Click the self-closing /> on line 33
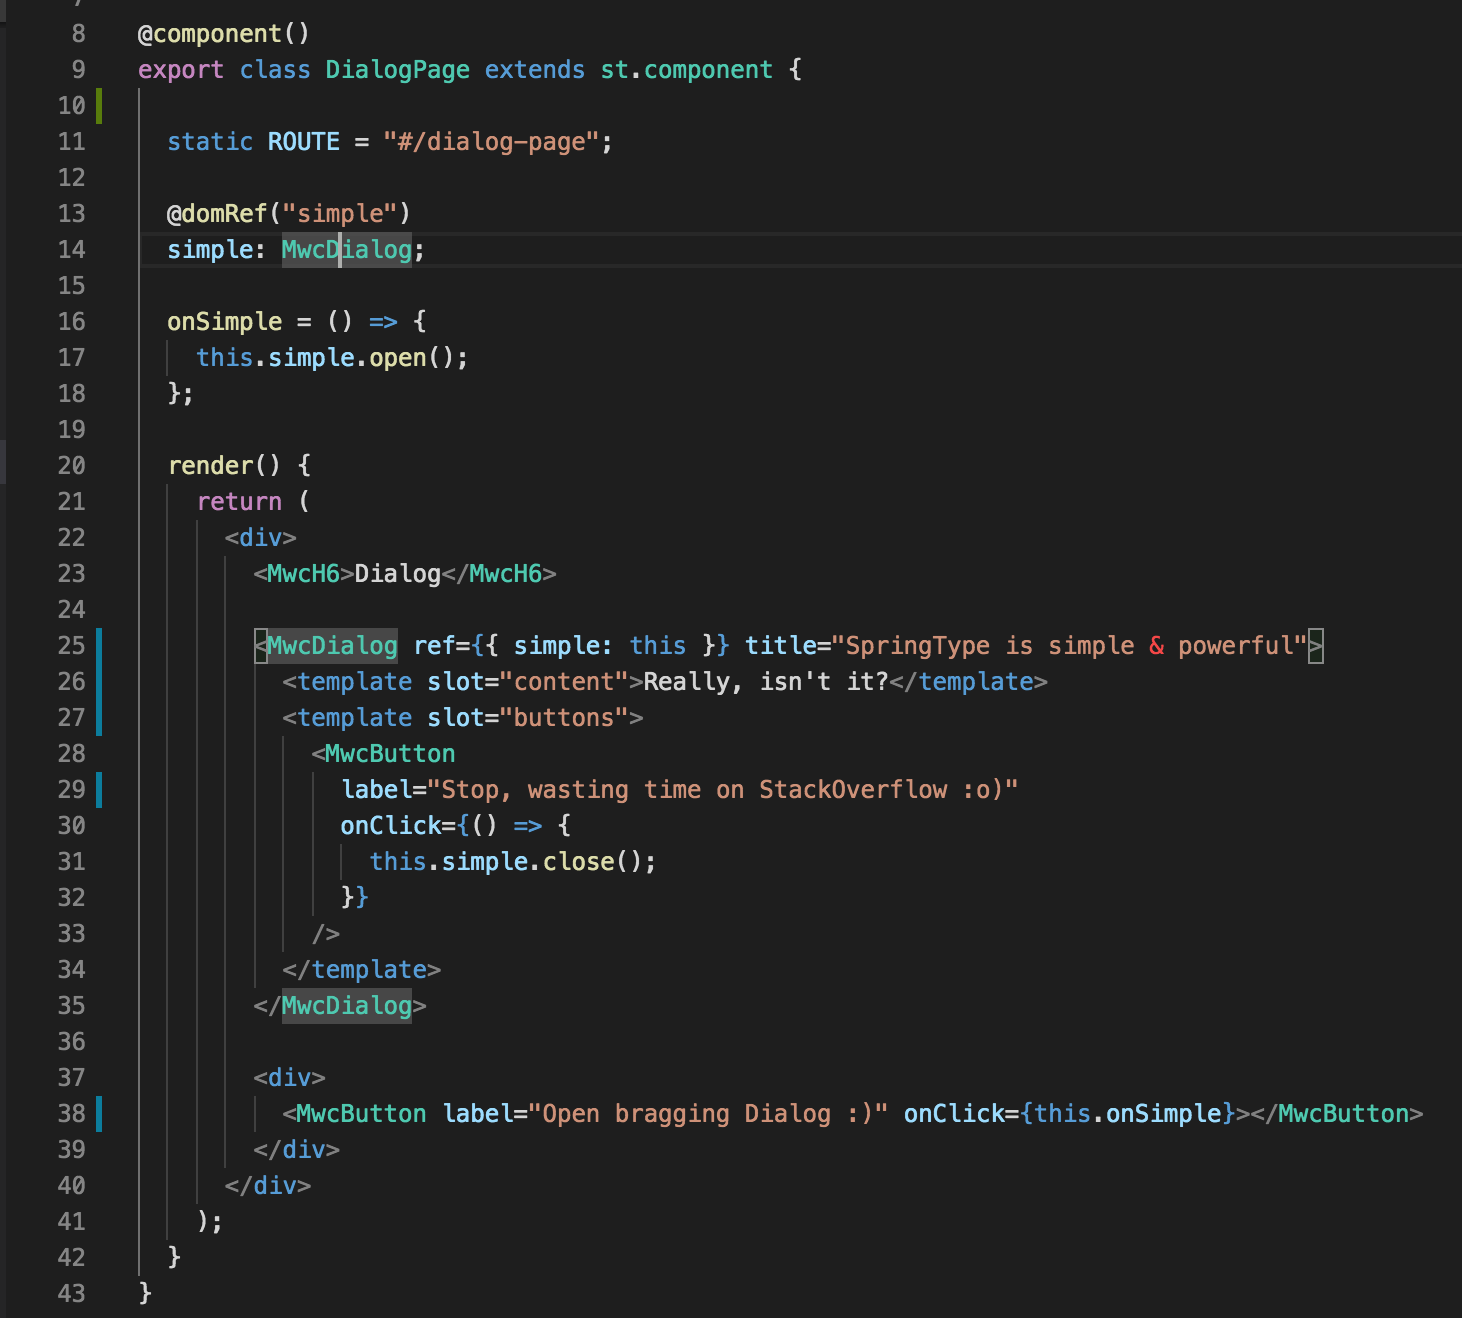Viewport: 1462px width, 1318px height. (326, 934)
